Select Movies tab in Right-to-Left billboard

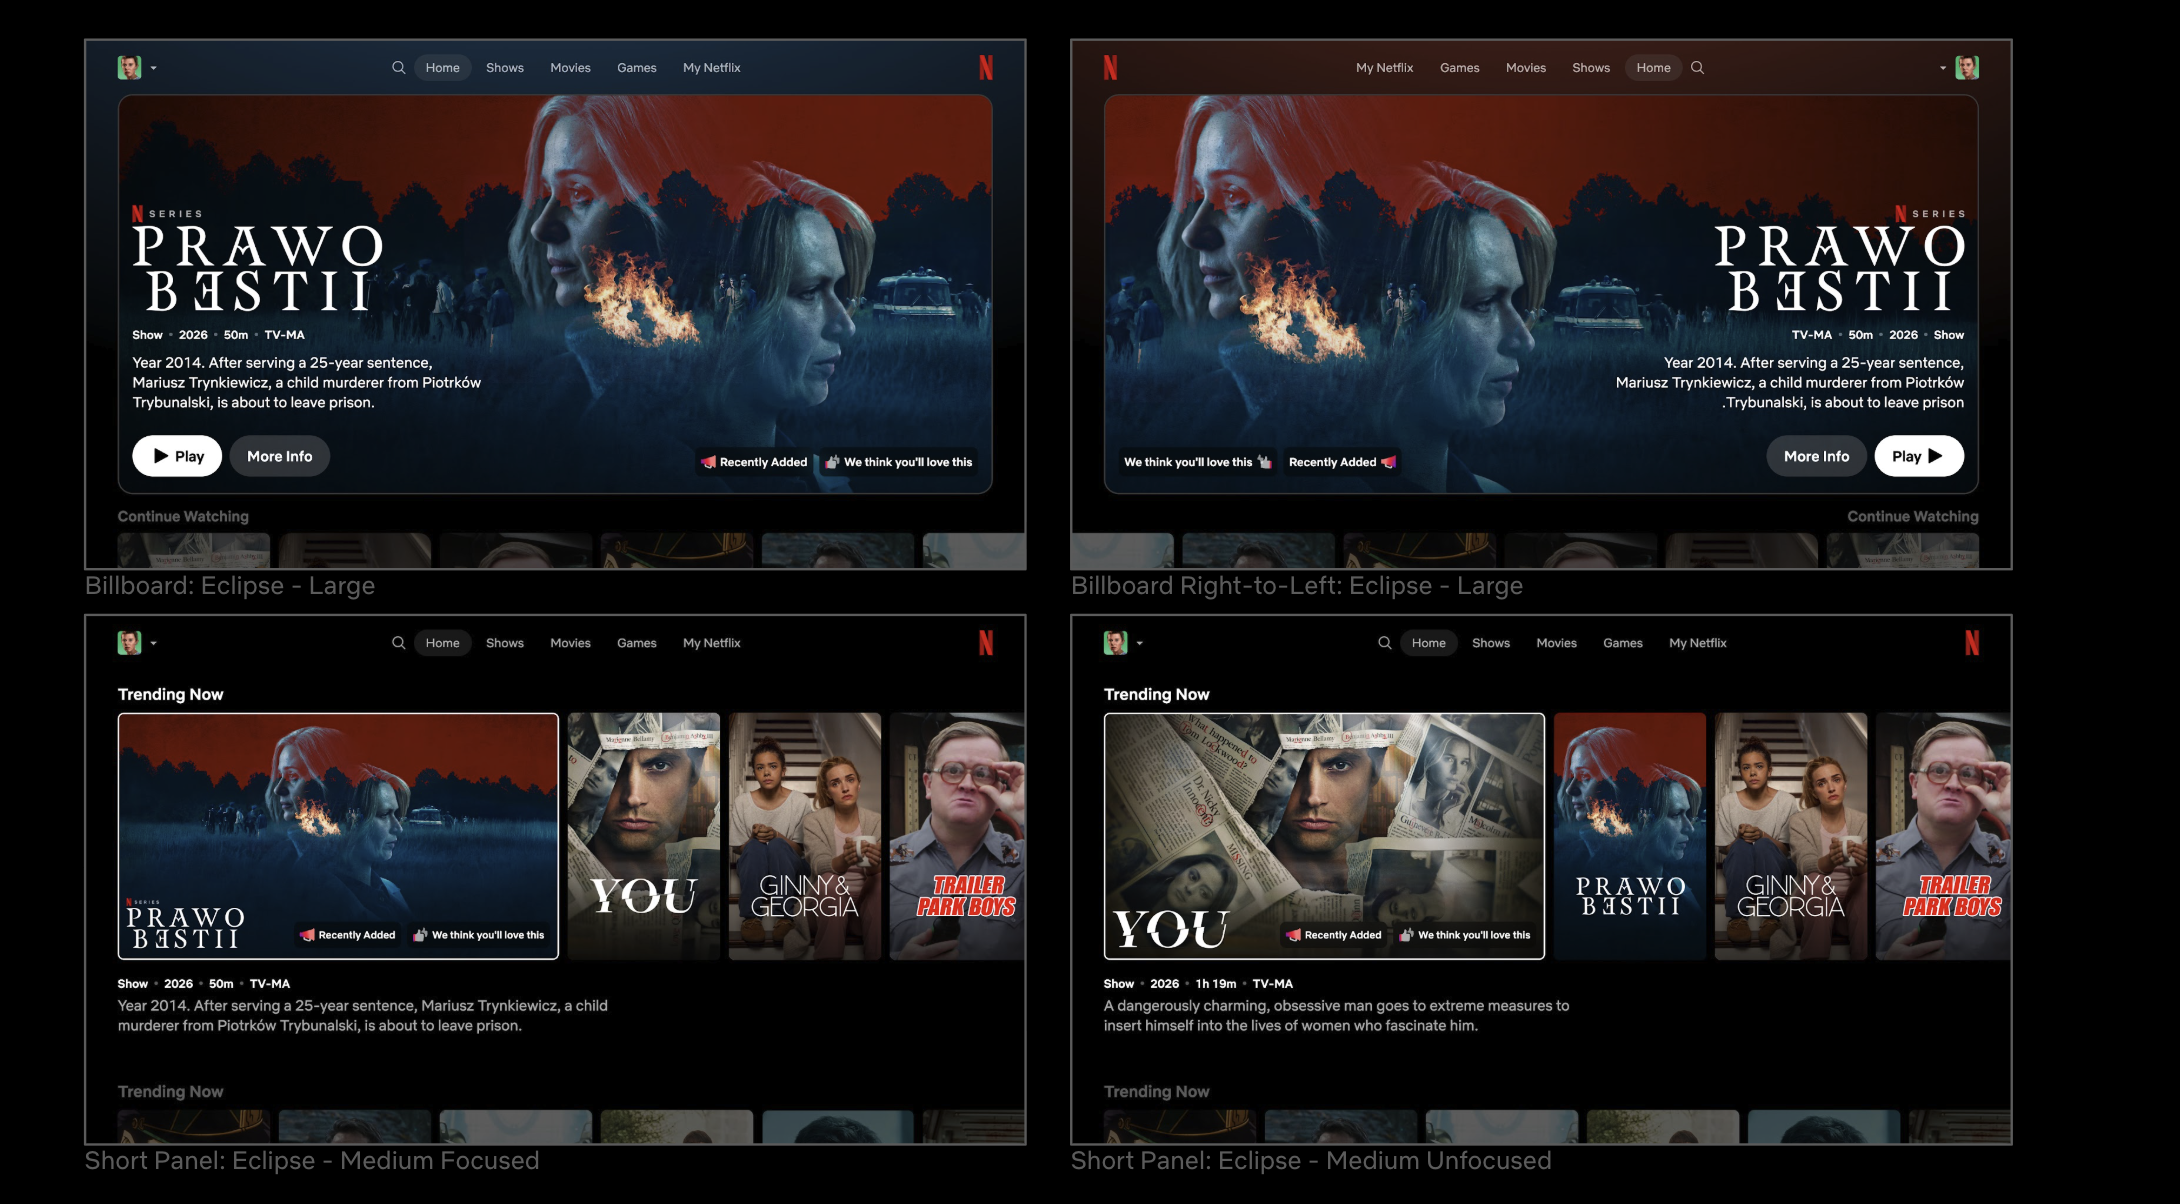(x=1526, y=68)
